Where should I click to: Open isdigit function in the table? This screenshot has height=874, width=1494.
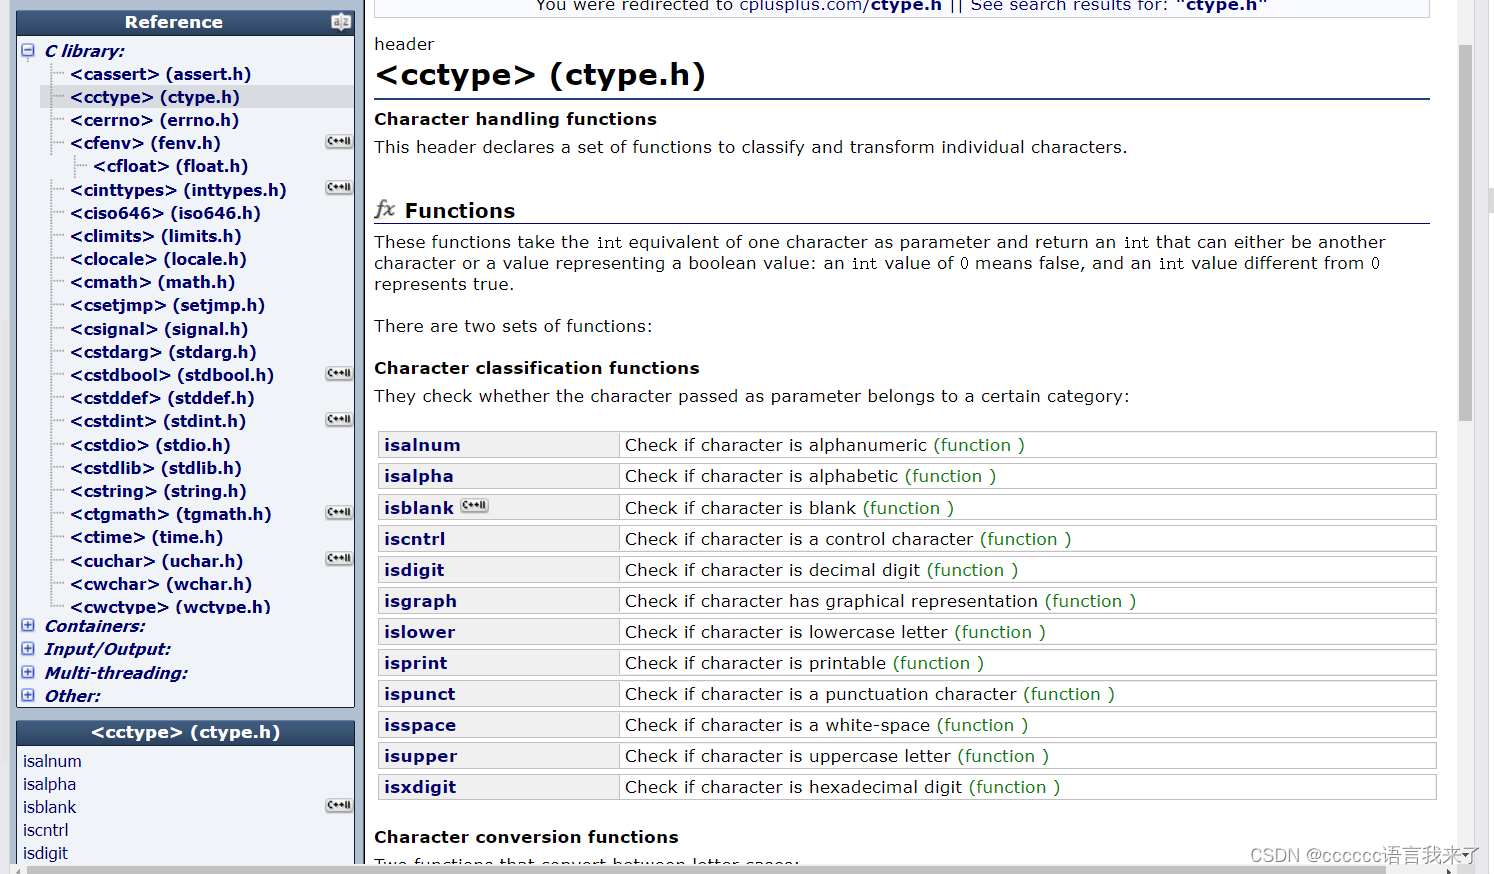414,570
